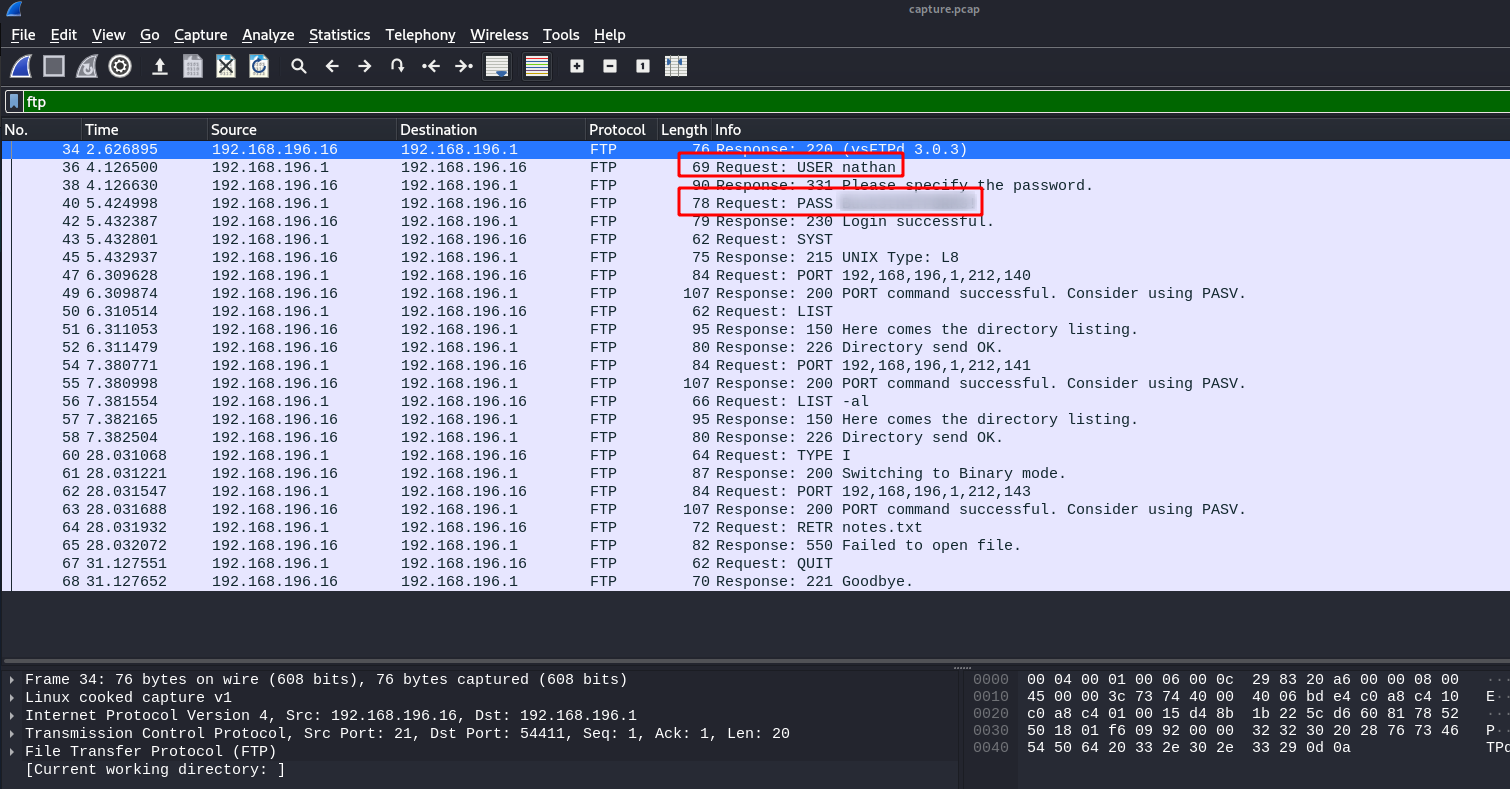Expand the Transmission Control Protocol details
This screenshot has width=1510, height=789.
coord(10,733)
